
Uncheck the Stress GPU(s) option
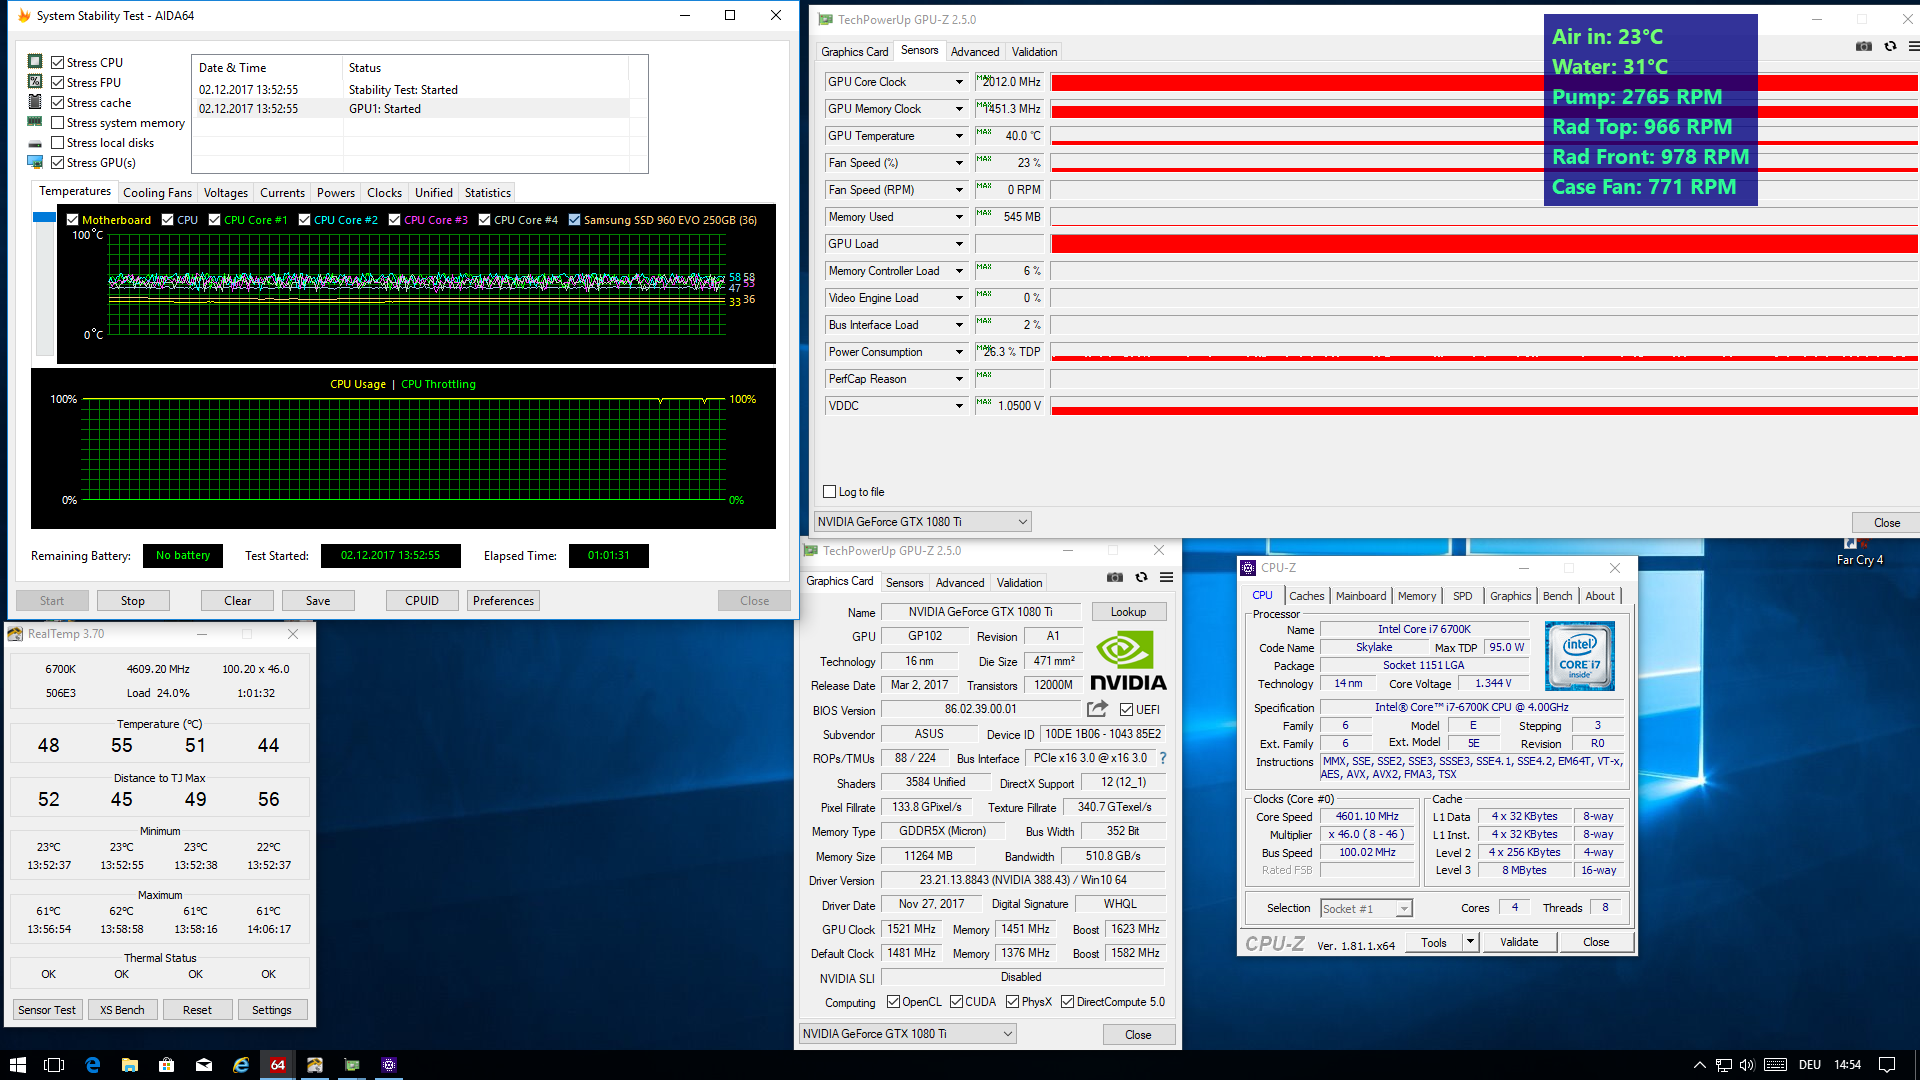58,163
